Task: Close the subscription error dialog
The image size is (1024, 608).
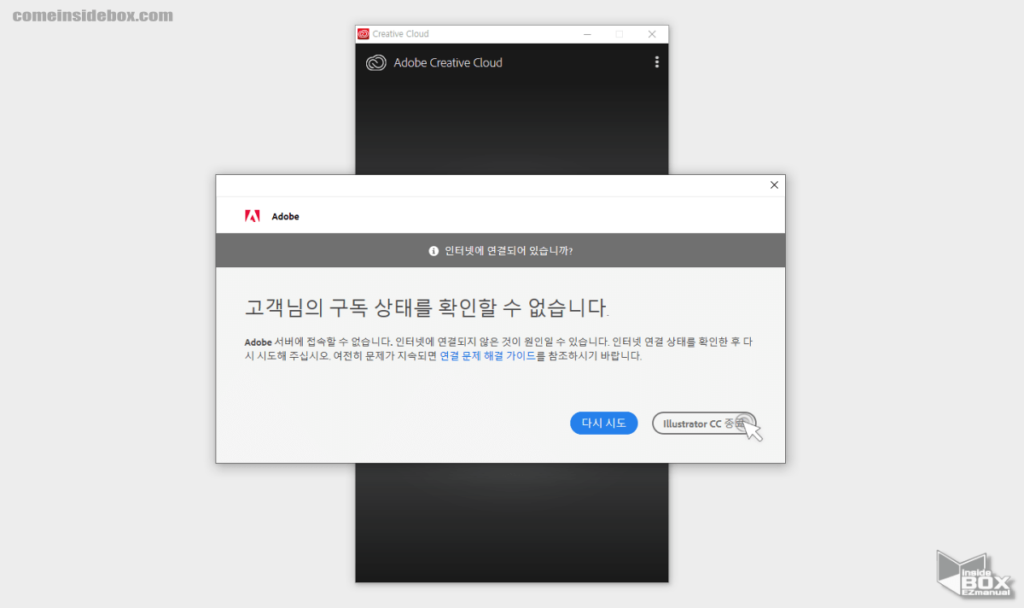Action: pos(773,185)
